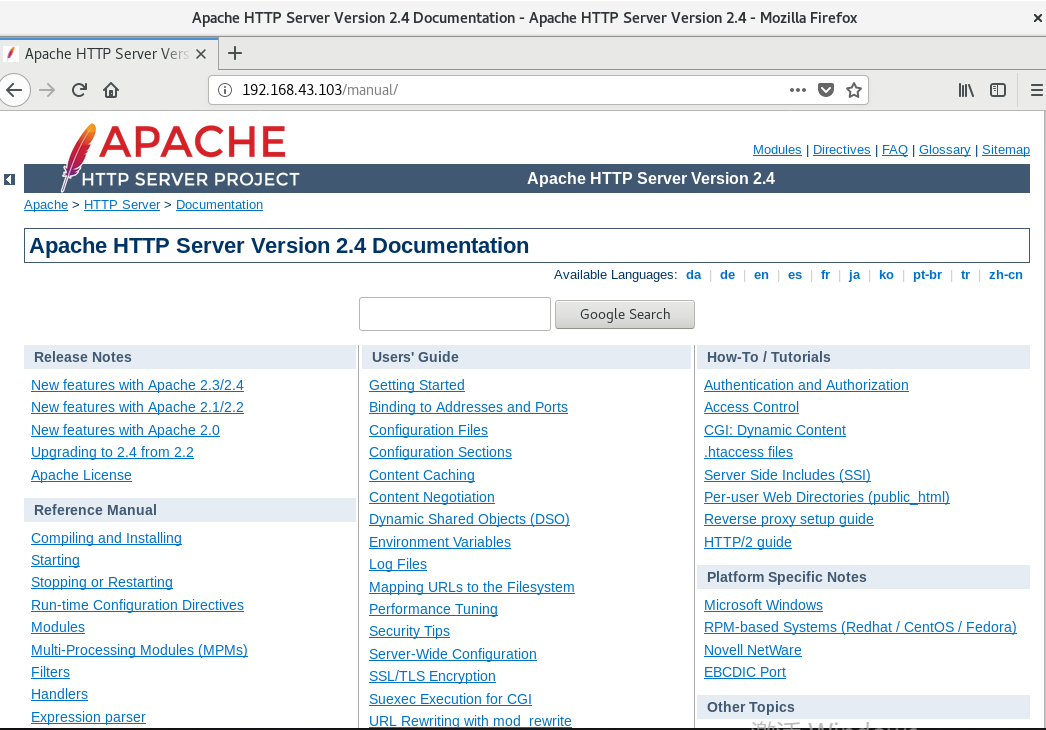Open New features with Apache 2.0
The width and height of the screenshot is (1046, 730).
click(x=125, y=430)
